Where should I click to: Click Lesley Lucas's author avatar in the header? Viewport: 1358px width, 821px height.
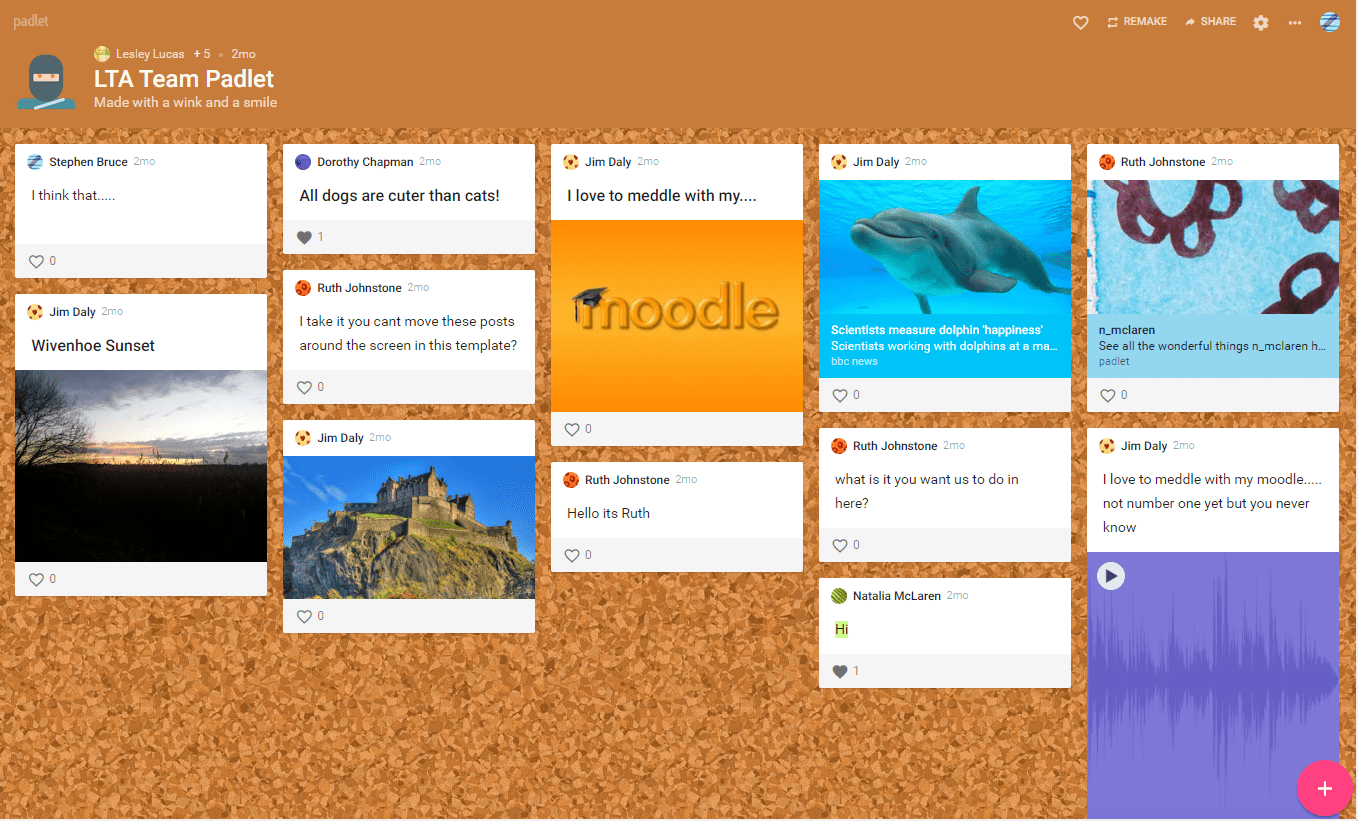(101, 53)
